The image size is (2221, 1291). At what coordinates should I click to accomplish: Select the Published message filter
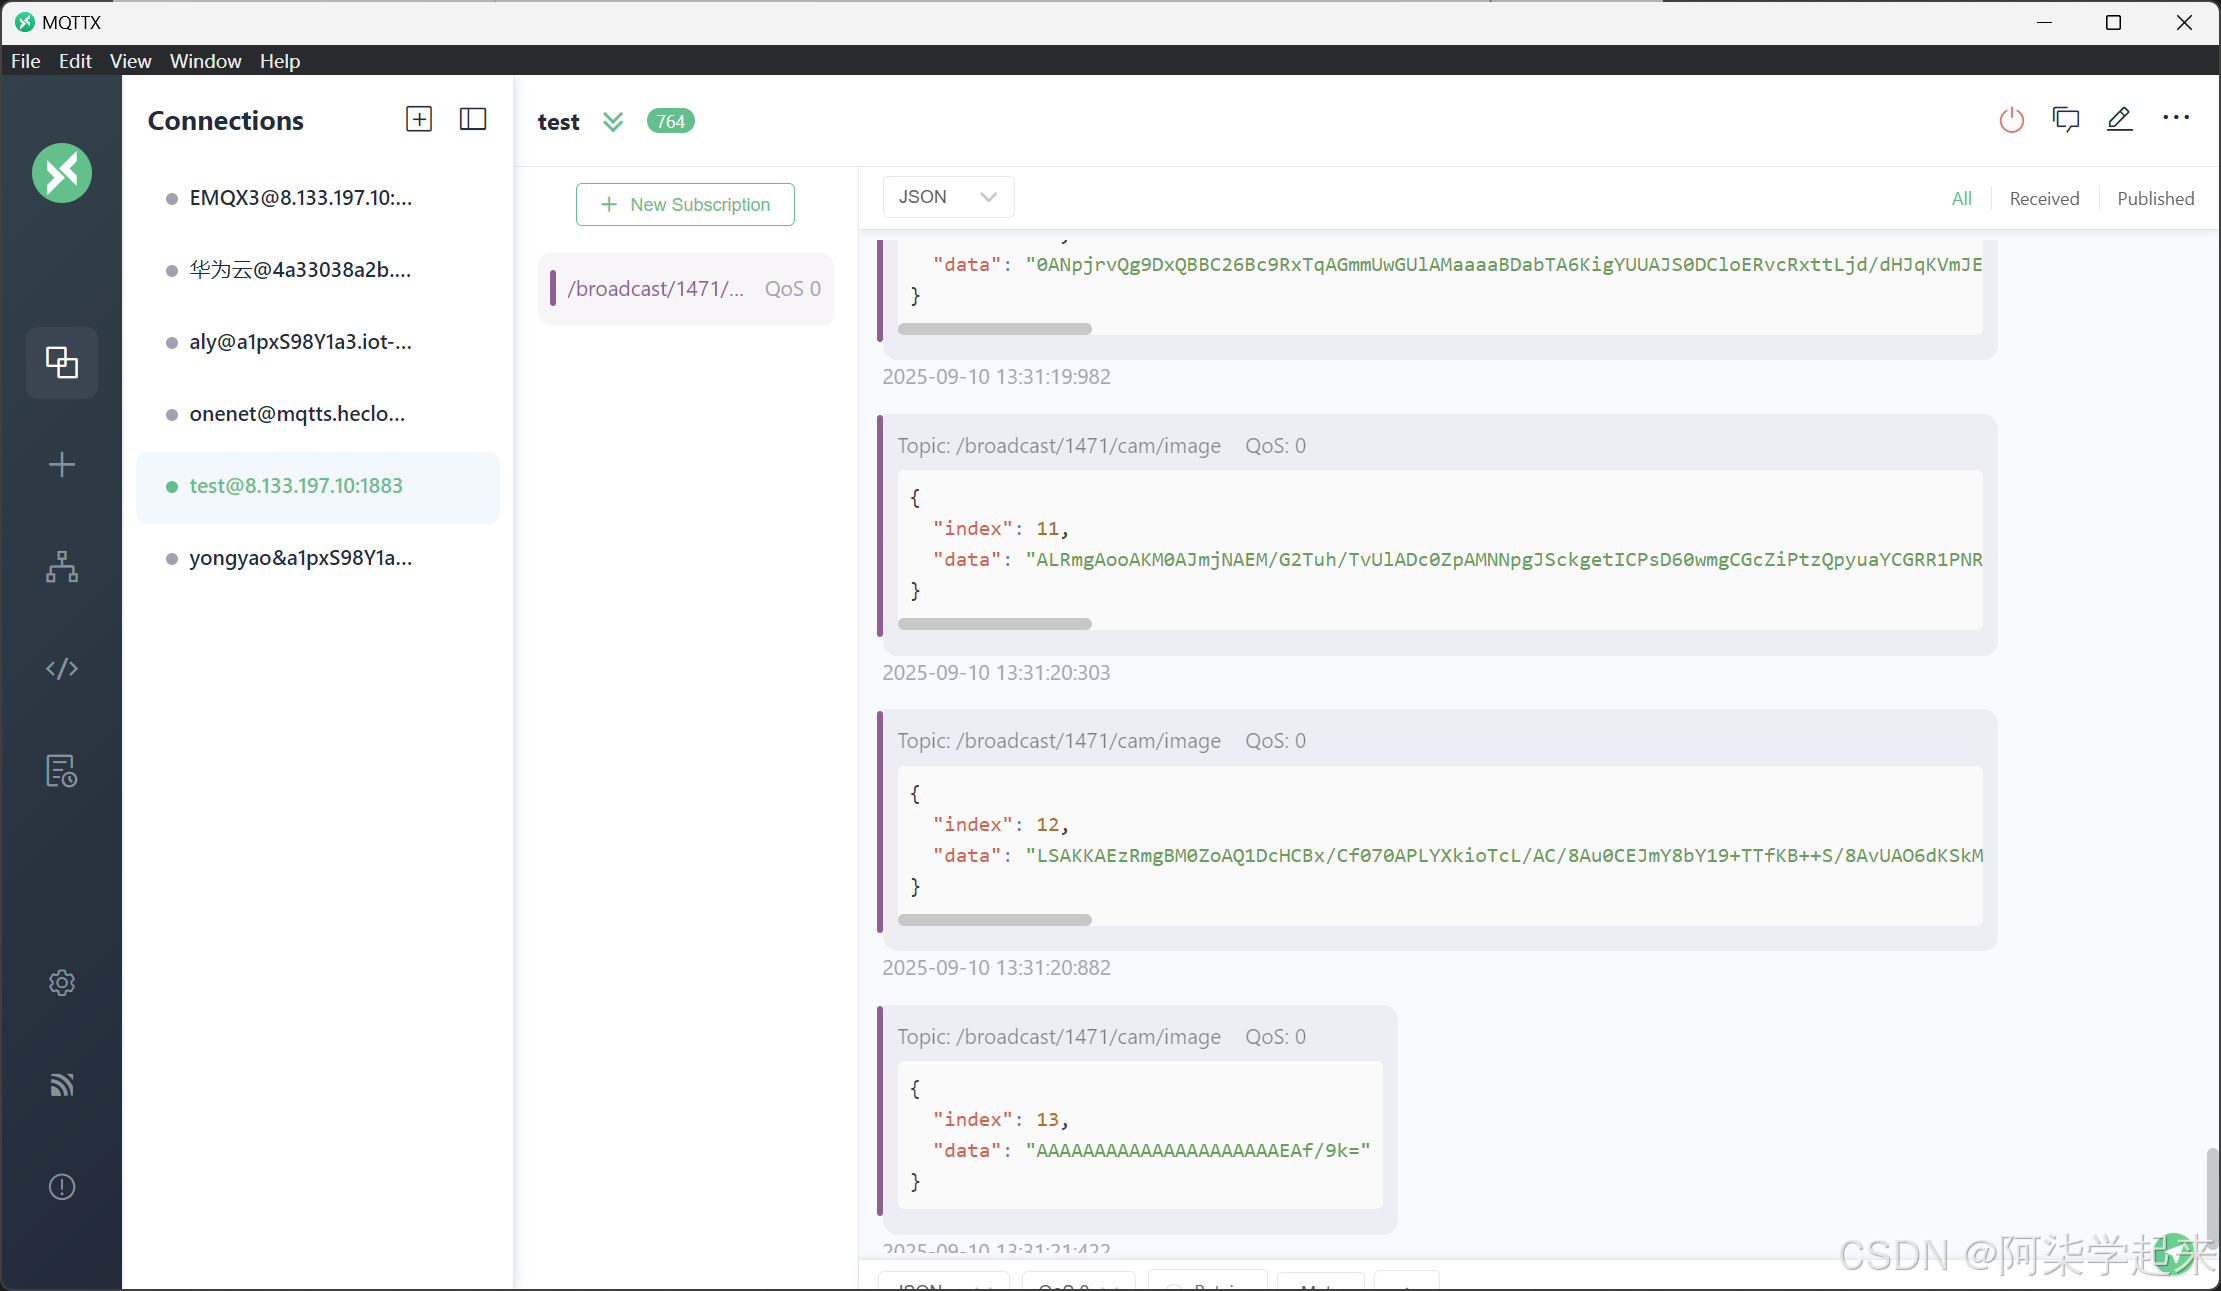[2155, 198]
